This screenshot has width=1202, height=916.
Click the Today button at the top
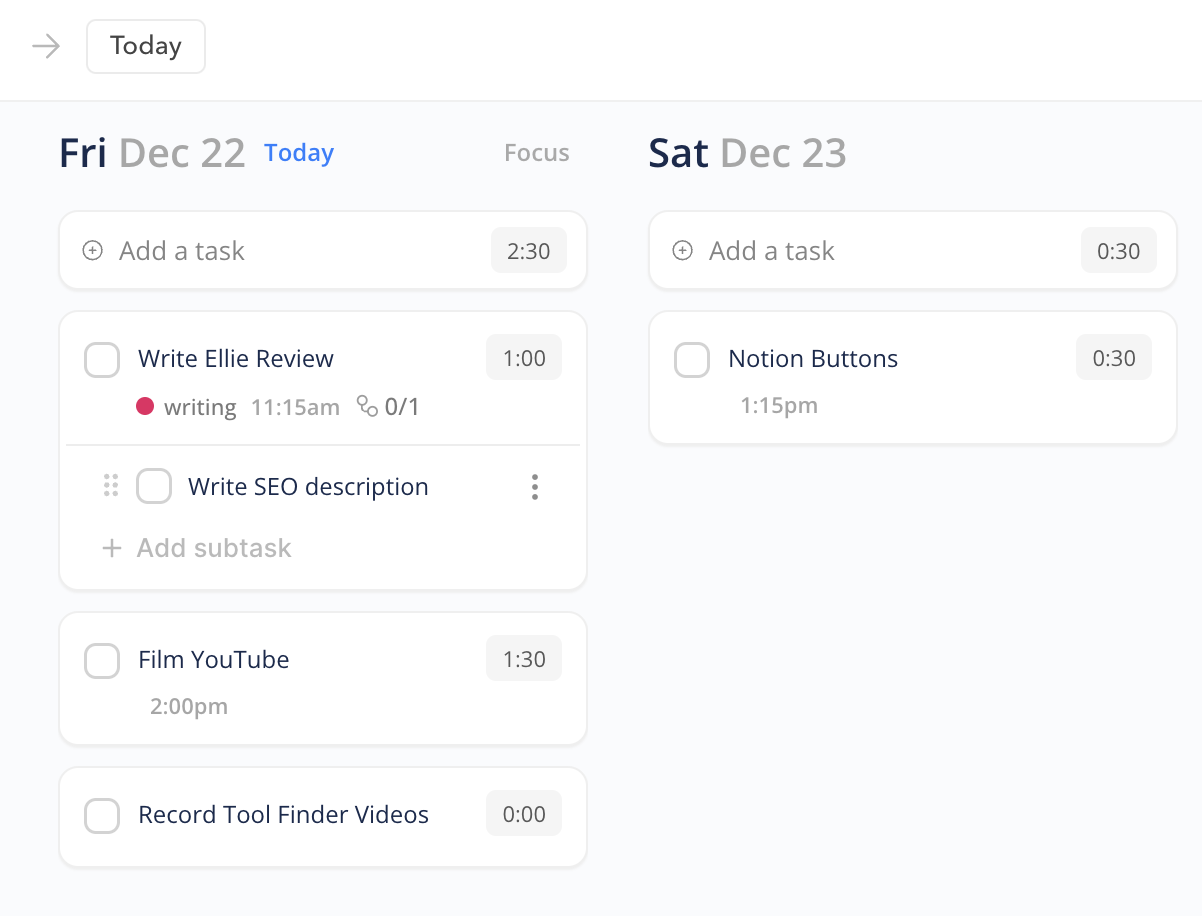145,45
